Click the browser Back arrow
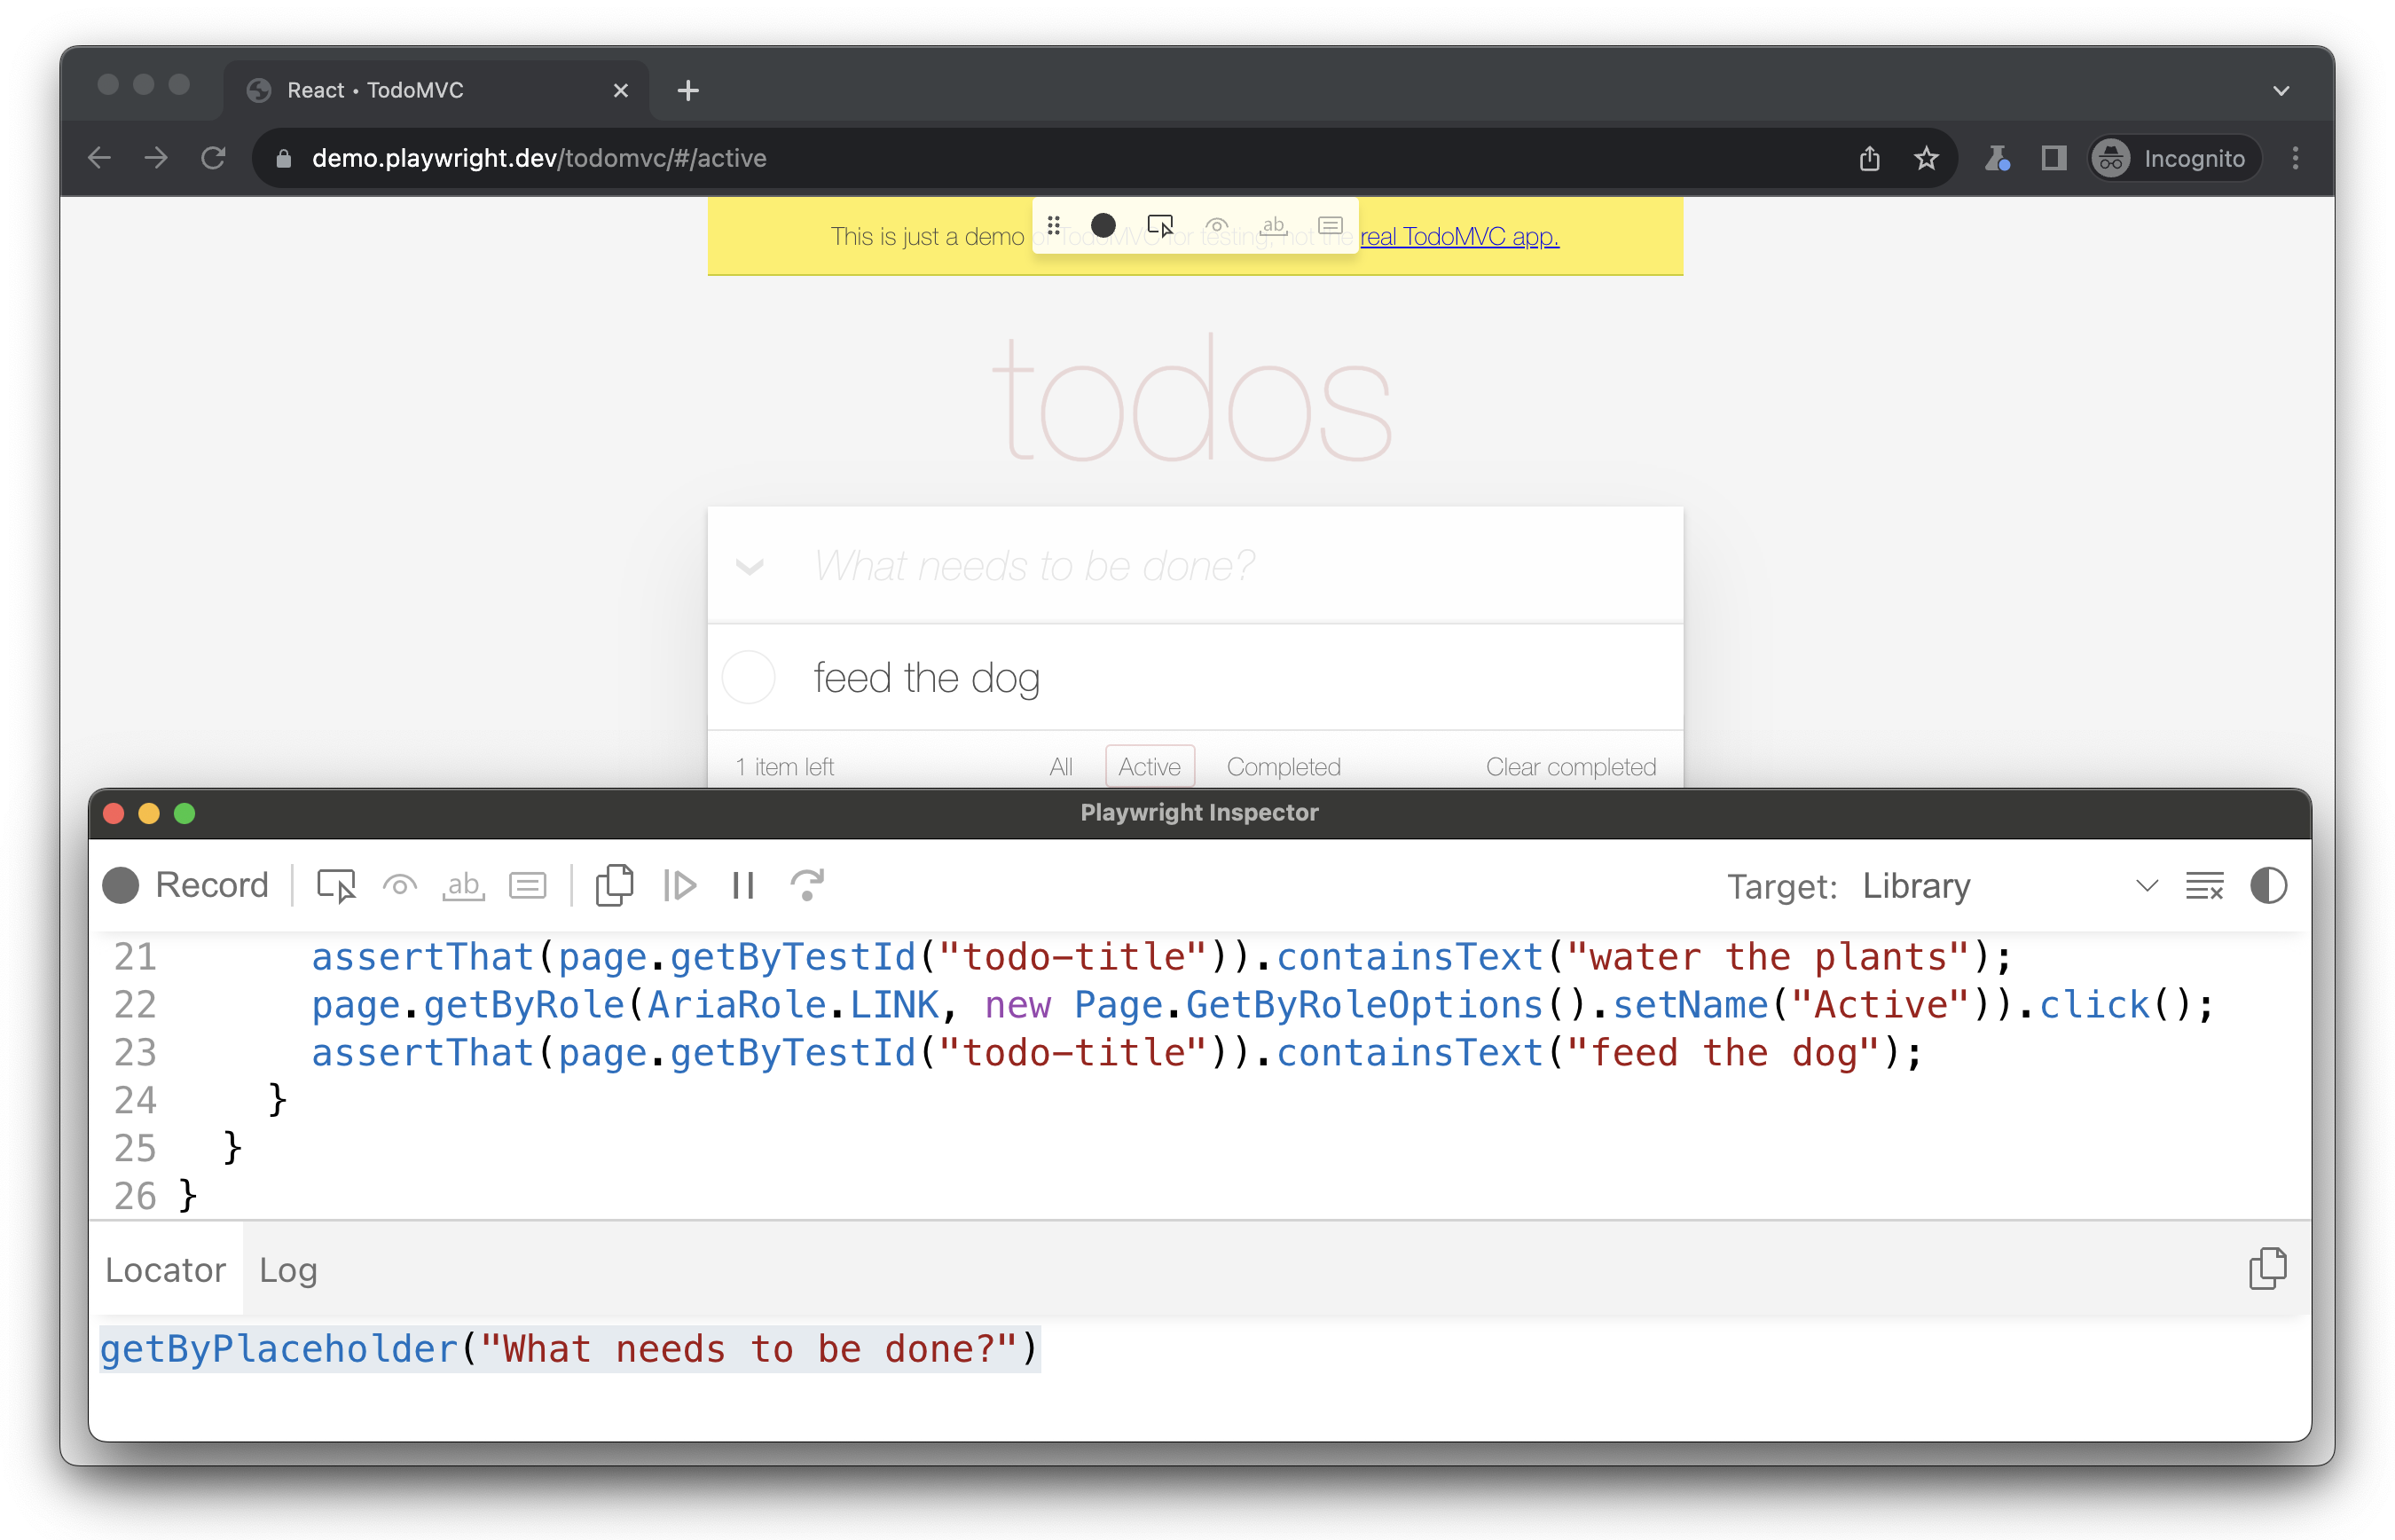The height and width of the screenshot is (1540, 2395). [x=99, y=158]
